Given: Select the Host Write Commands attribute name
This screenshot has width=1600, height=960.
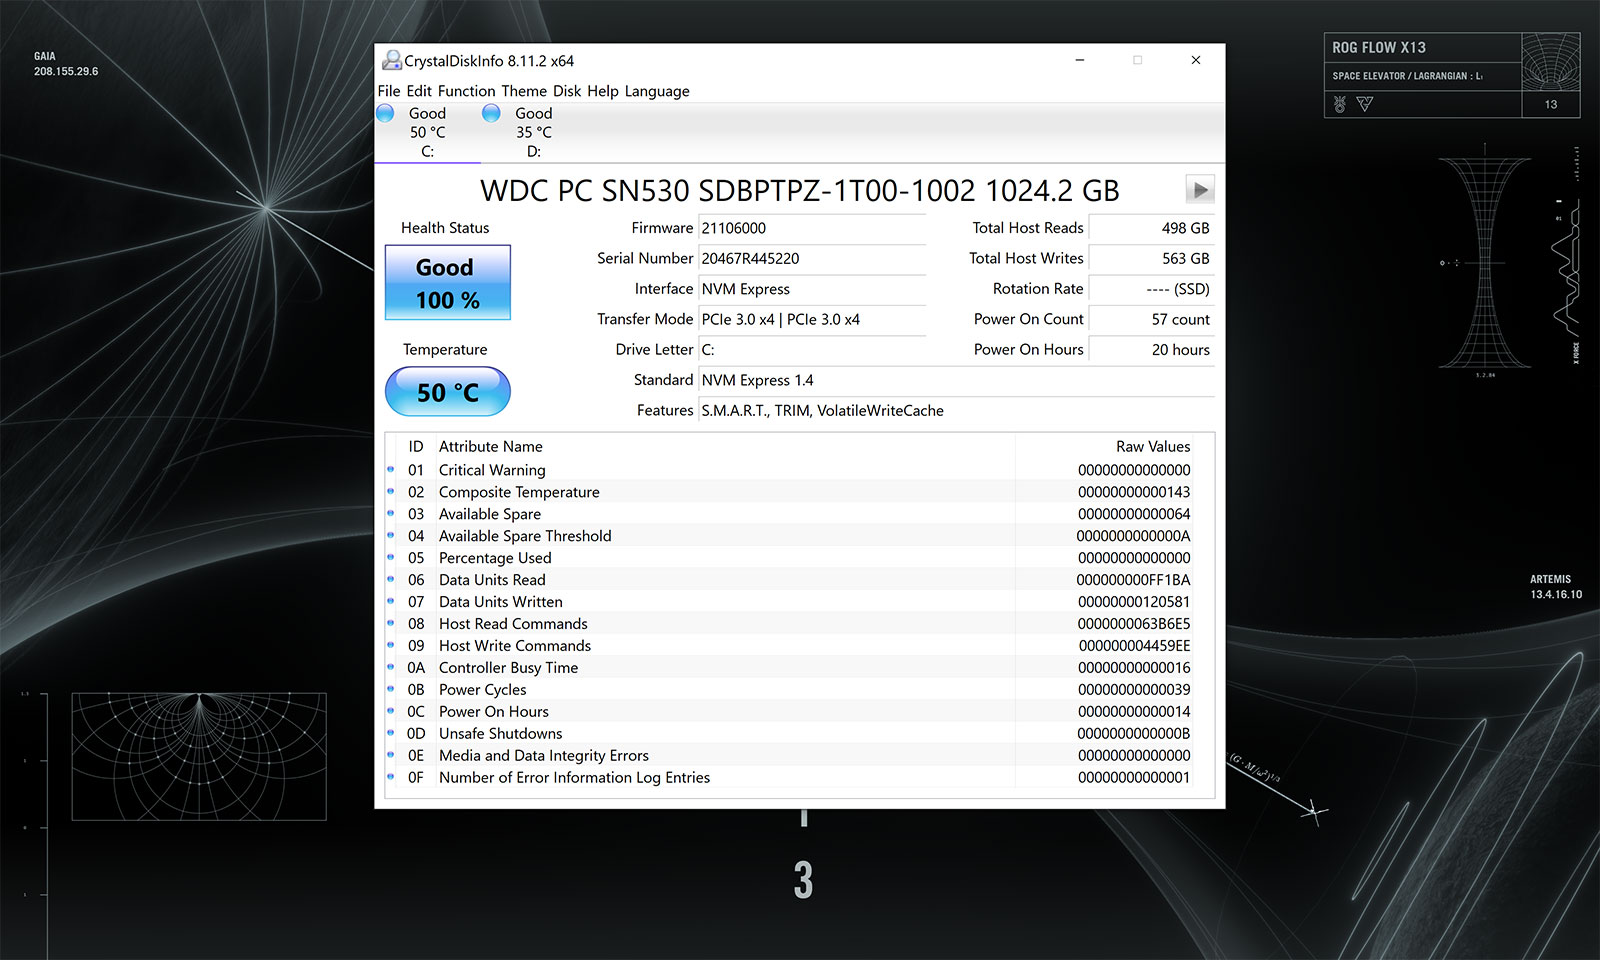Looking at the screenshot, I should pyautogui.click(x=515, y=646).
